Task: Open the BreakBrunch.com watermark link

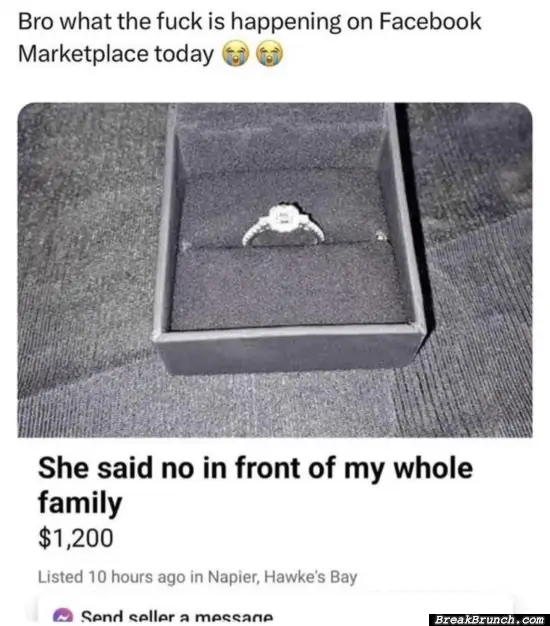Action: coord(490,620)
